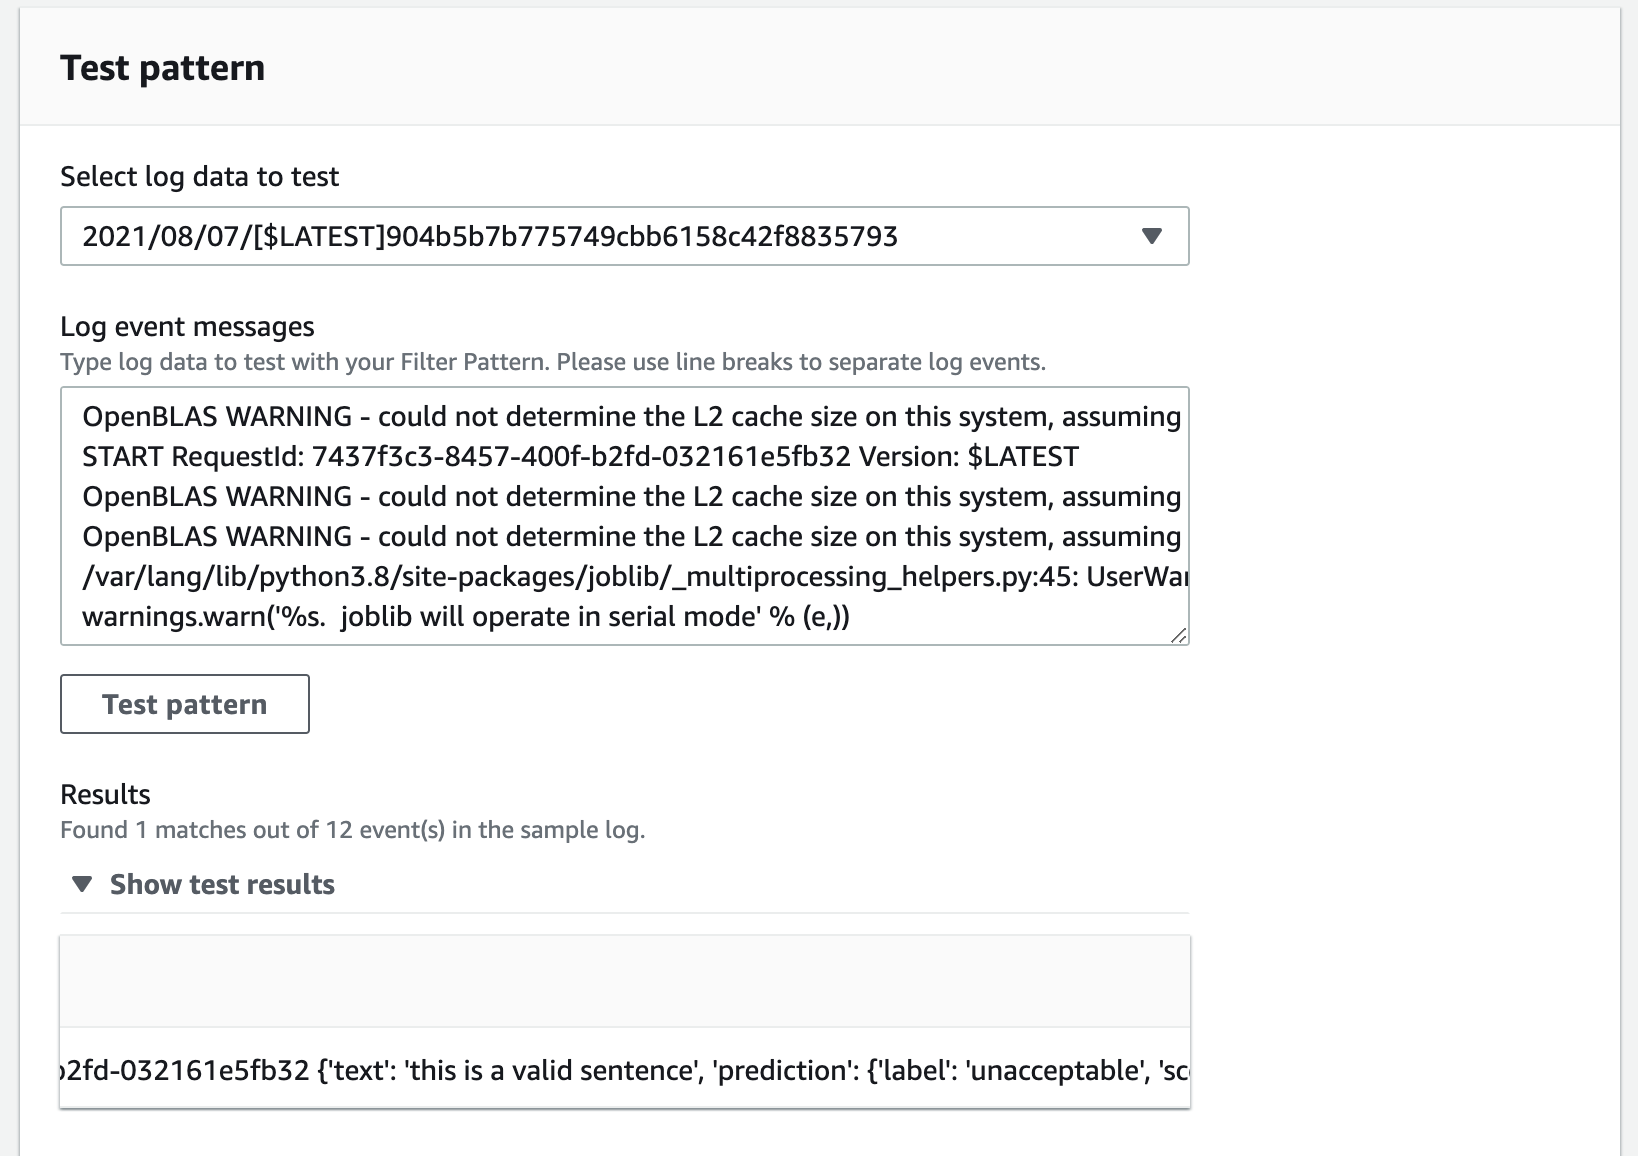Click the empty results table header row
Image resolution: width=1638 pixels, height=1156 pixels.
tap(624, 981)
